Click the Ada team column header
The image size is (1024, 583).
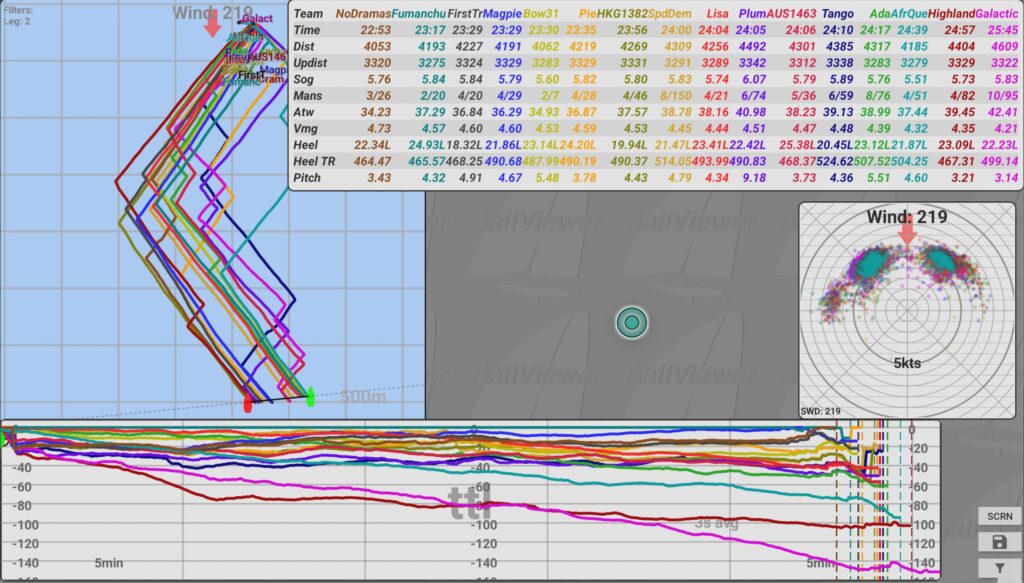click(880, 14)
